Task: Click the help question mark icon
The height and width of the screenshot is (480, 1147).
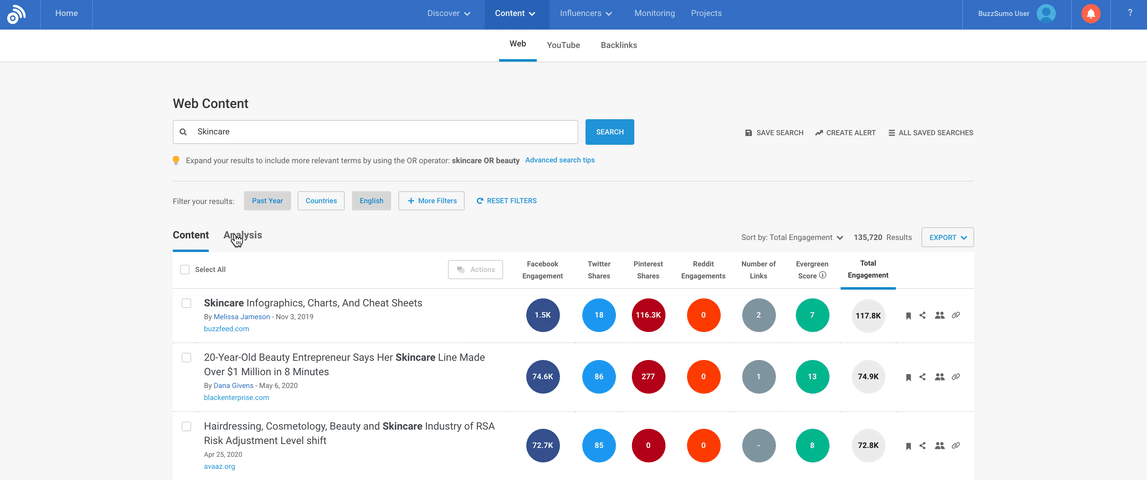Action: click(1129, 14)
